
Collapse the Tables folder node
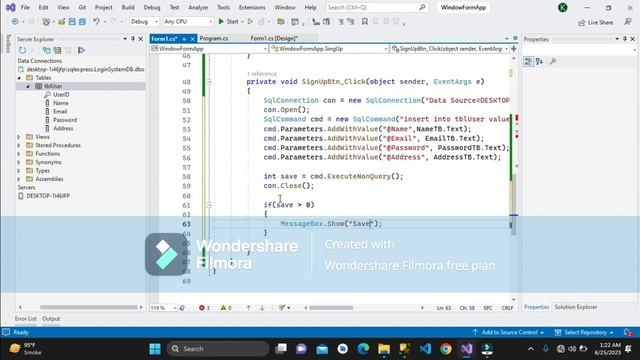point(19,78)
